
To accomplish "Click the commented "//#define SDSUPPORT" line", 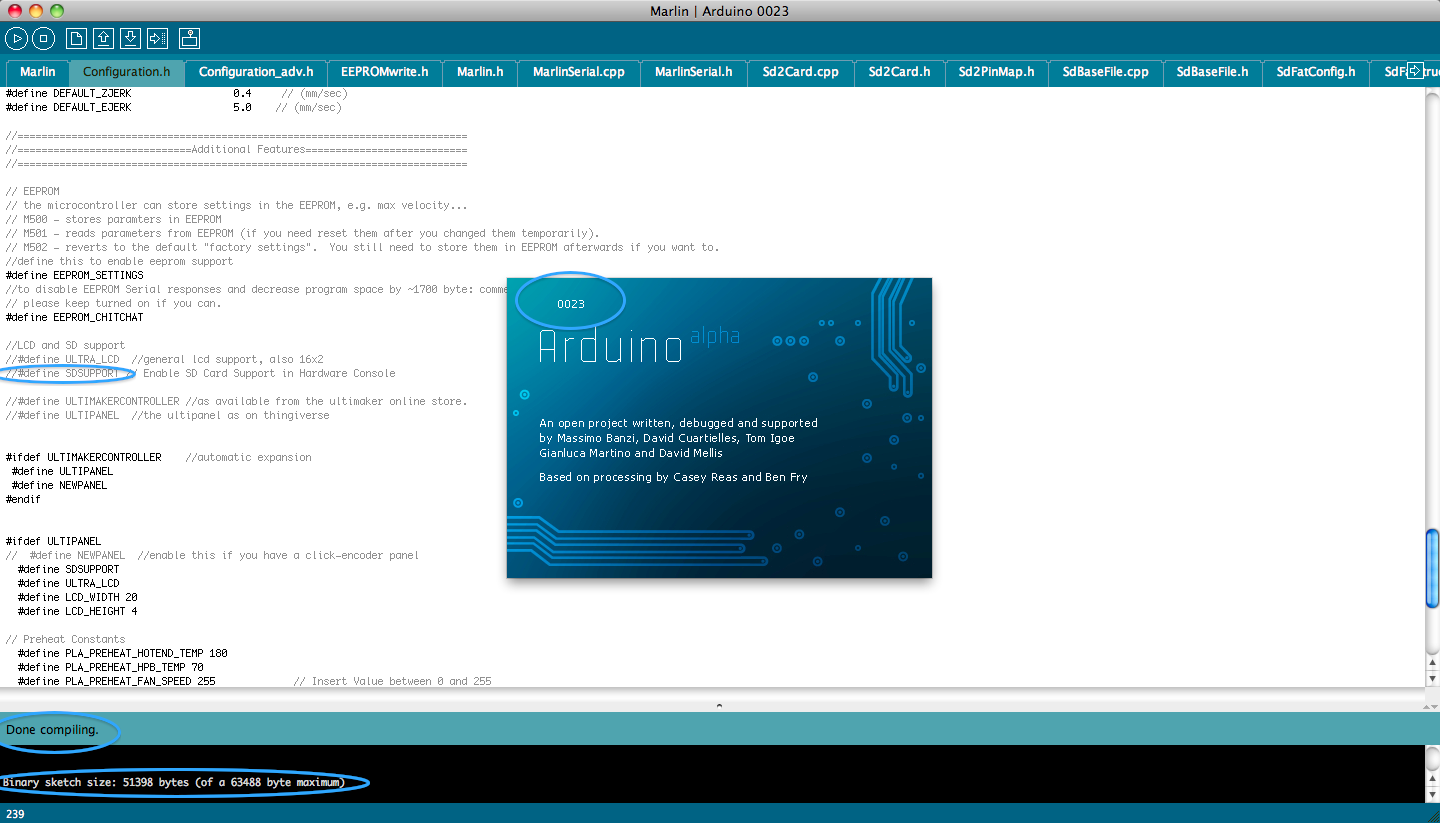I will (201, 373).
